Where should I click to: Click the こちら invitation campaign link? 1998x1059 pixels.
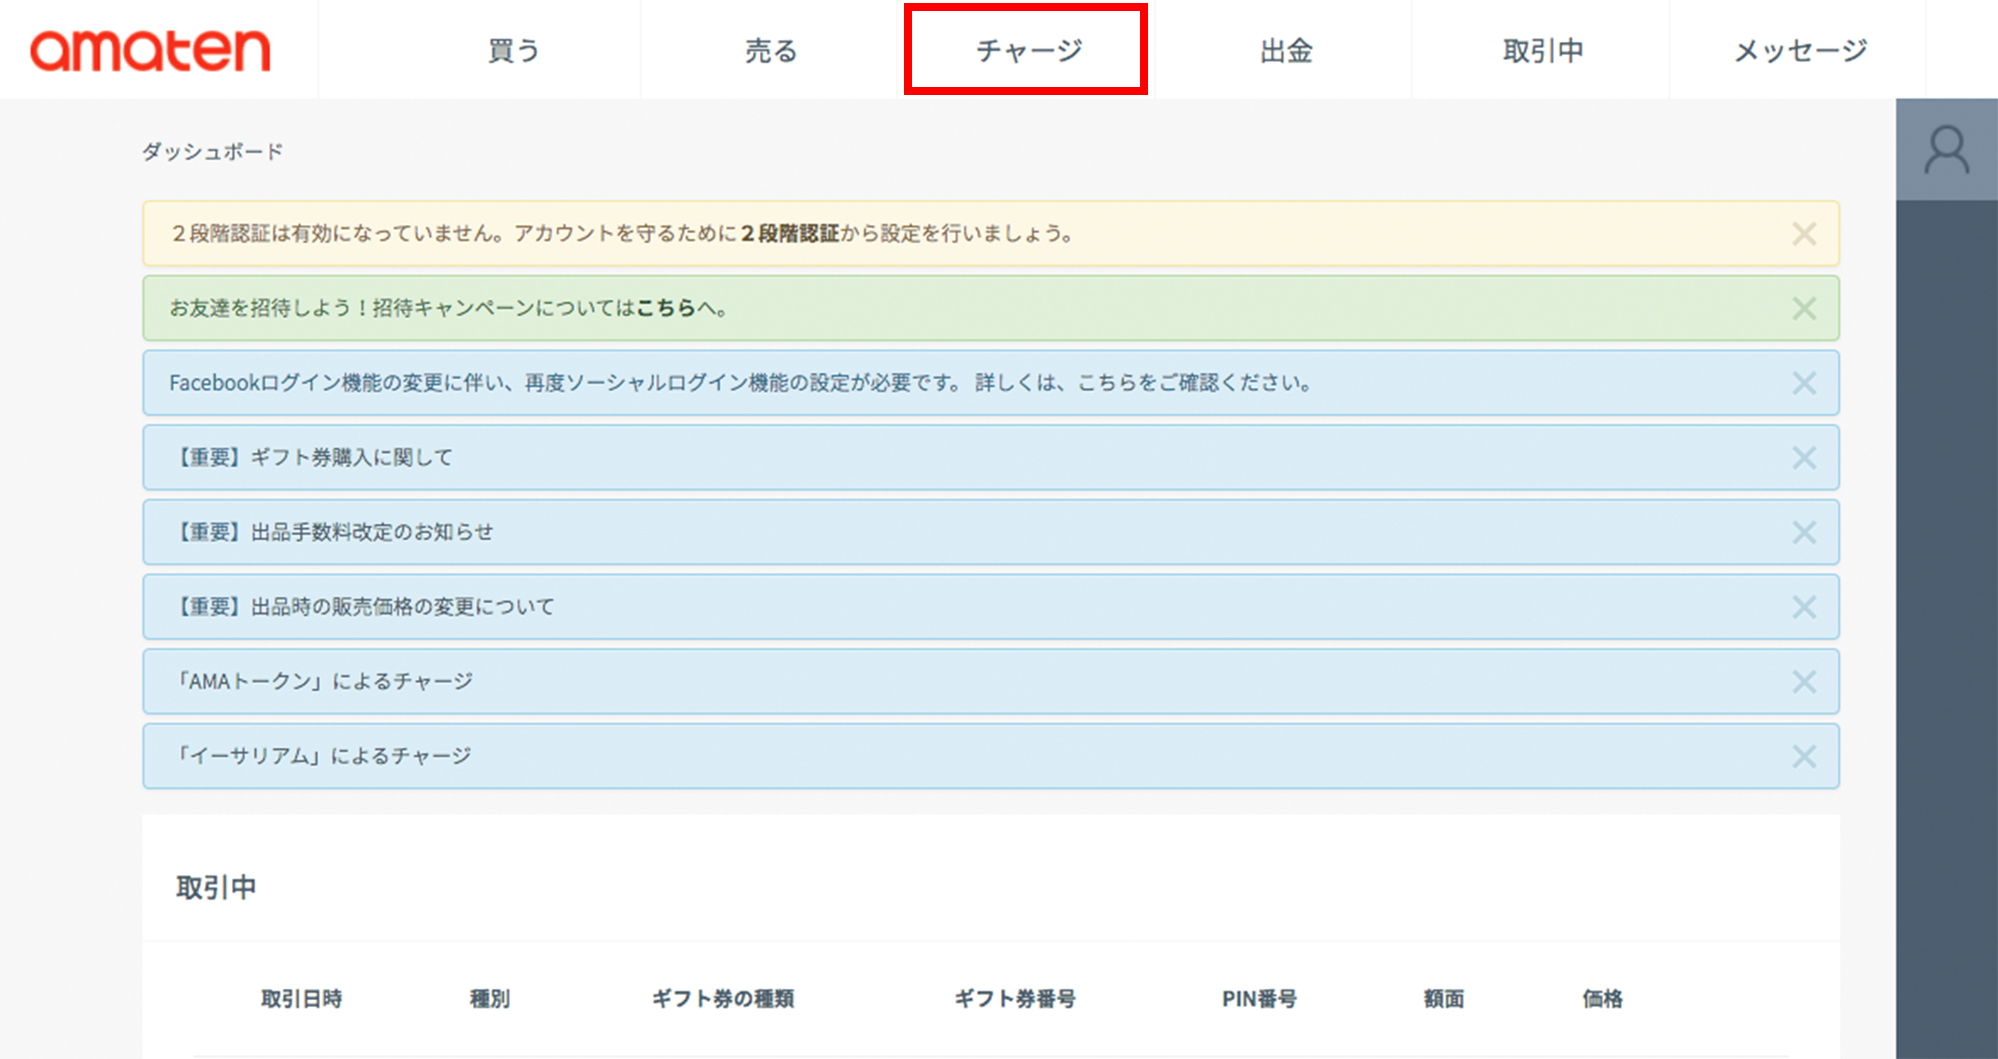tap(665, 308)
